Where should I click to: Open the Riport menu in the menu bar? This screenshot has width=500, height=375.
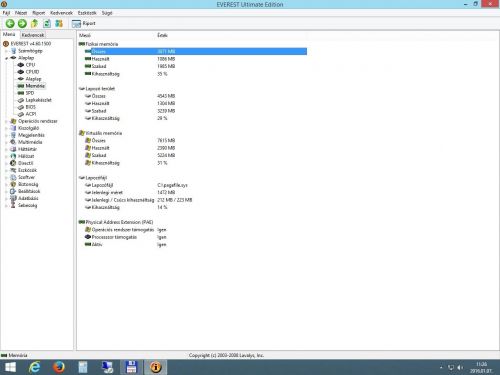39,13
